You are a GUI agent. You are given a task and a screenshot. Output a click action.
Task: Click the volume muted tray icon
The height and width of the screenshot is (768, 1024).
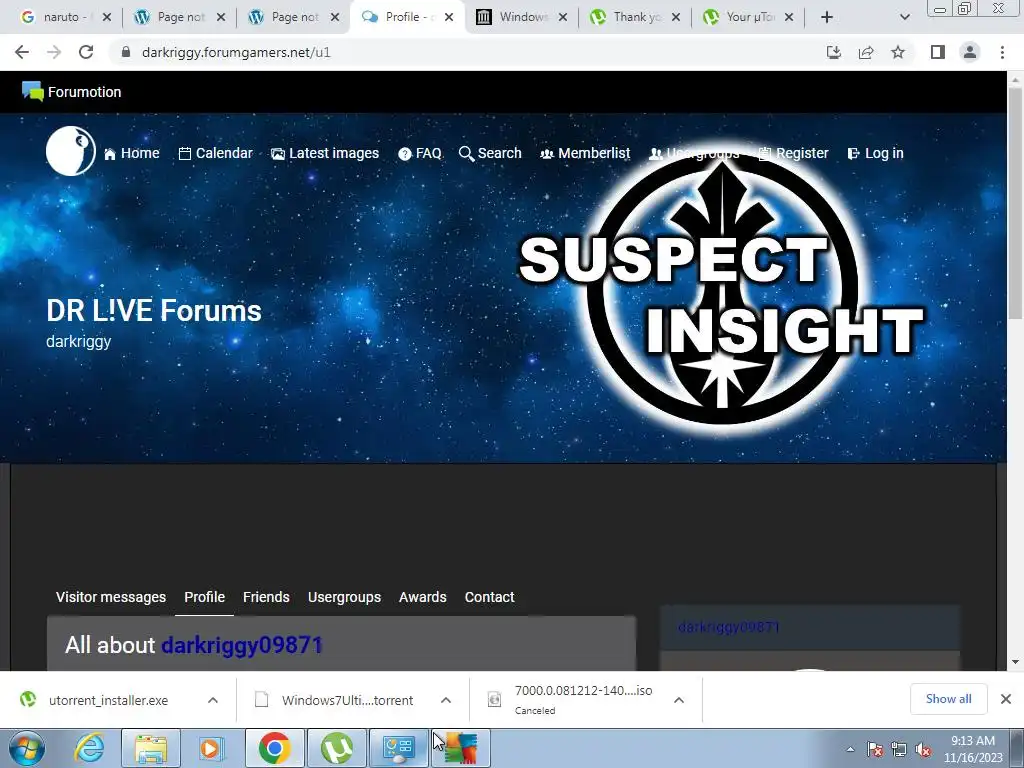click(923, 750)
